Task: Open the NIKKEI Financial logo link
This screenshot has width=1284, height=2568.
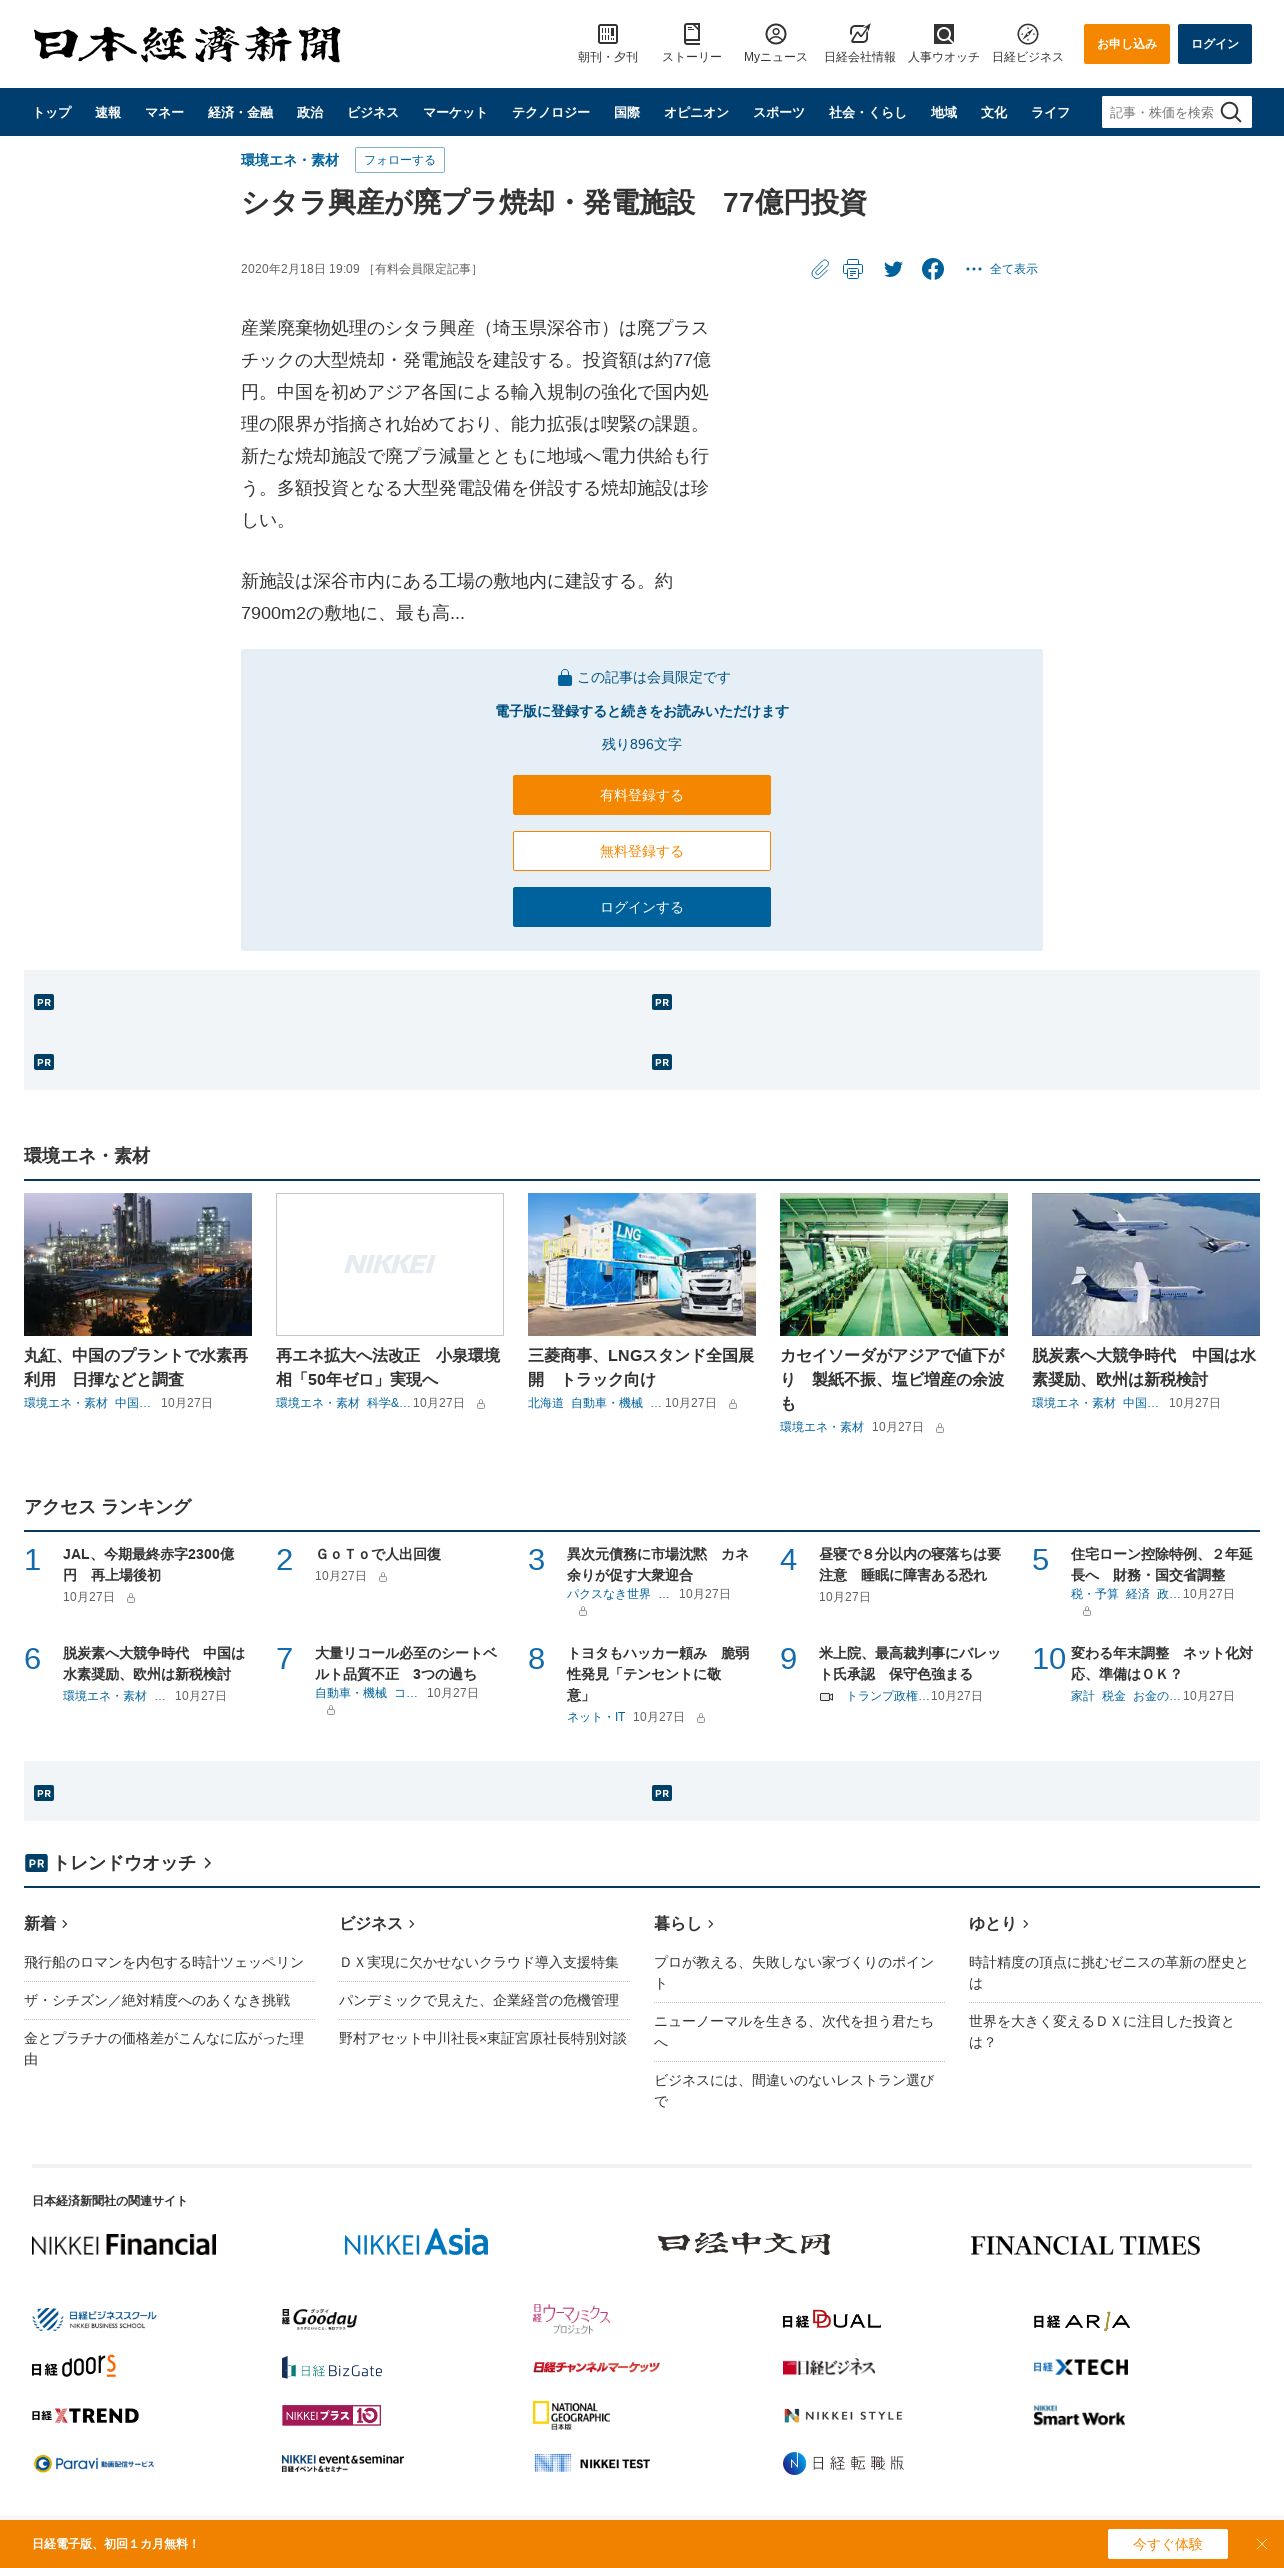Action: 124,2245
